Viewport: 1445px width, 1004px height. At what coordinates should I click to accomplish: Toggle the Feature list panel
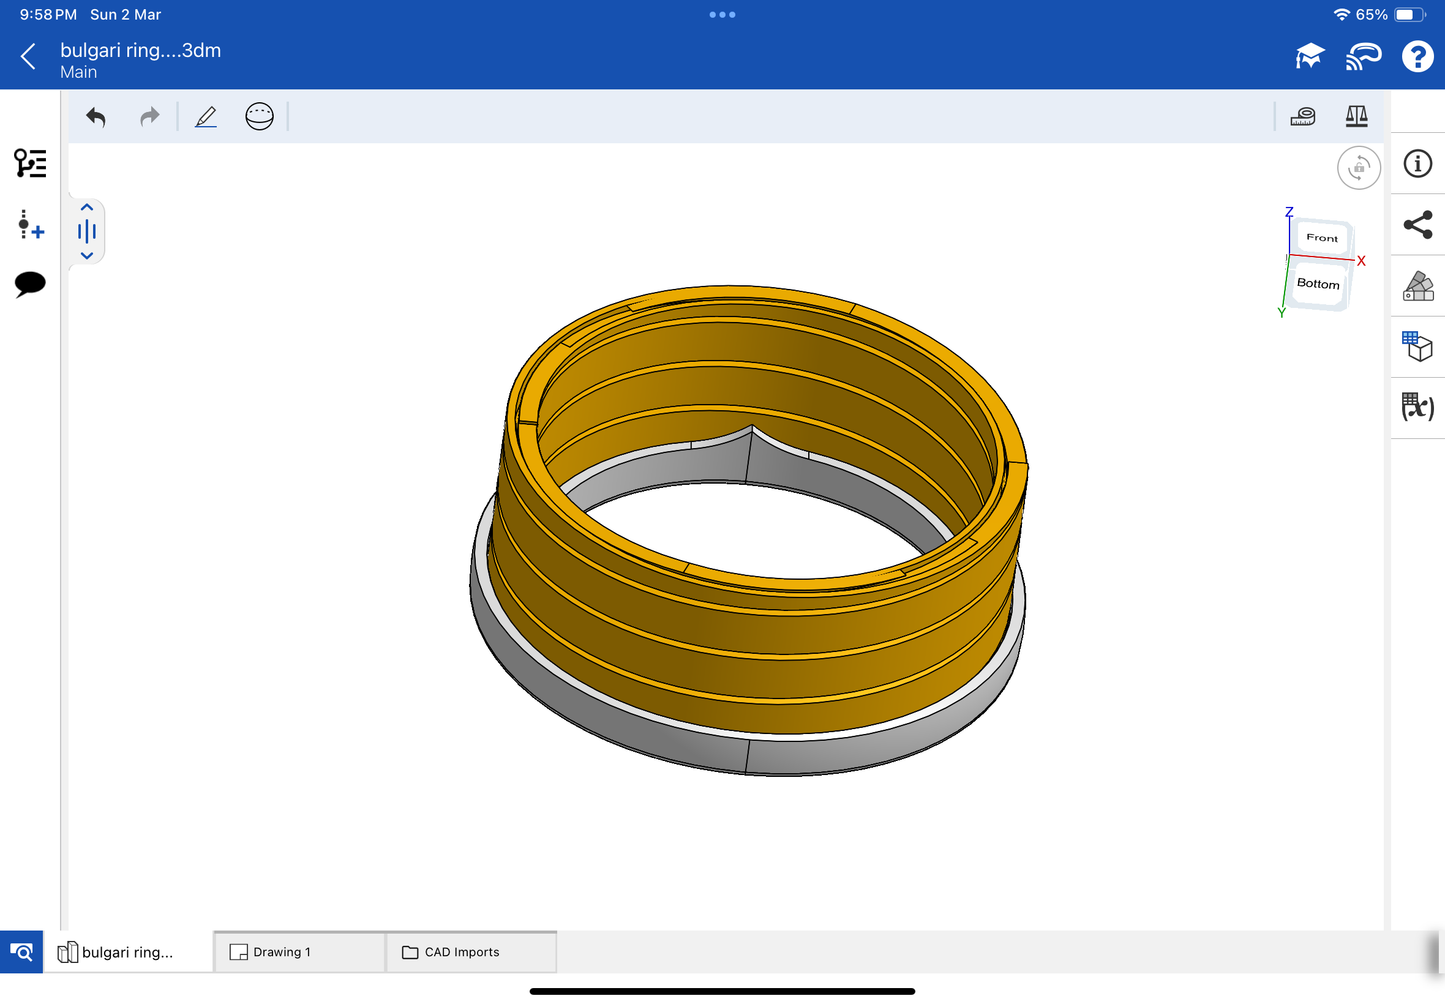(30, 163)
